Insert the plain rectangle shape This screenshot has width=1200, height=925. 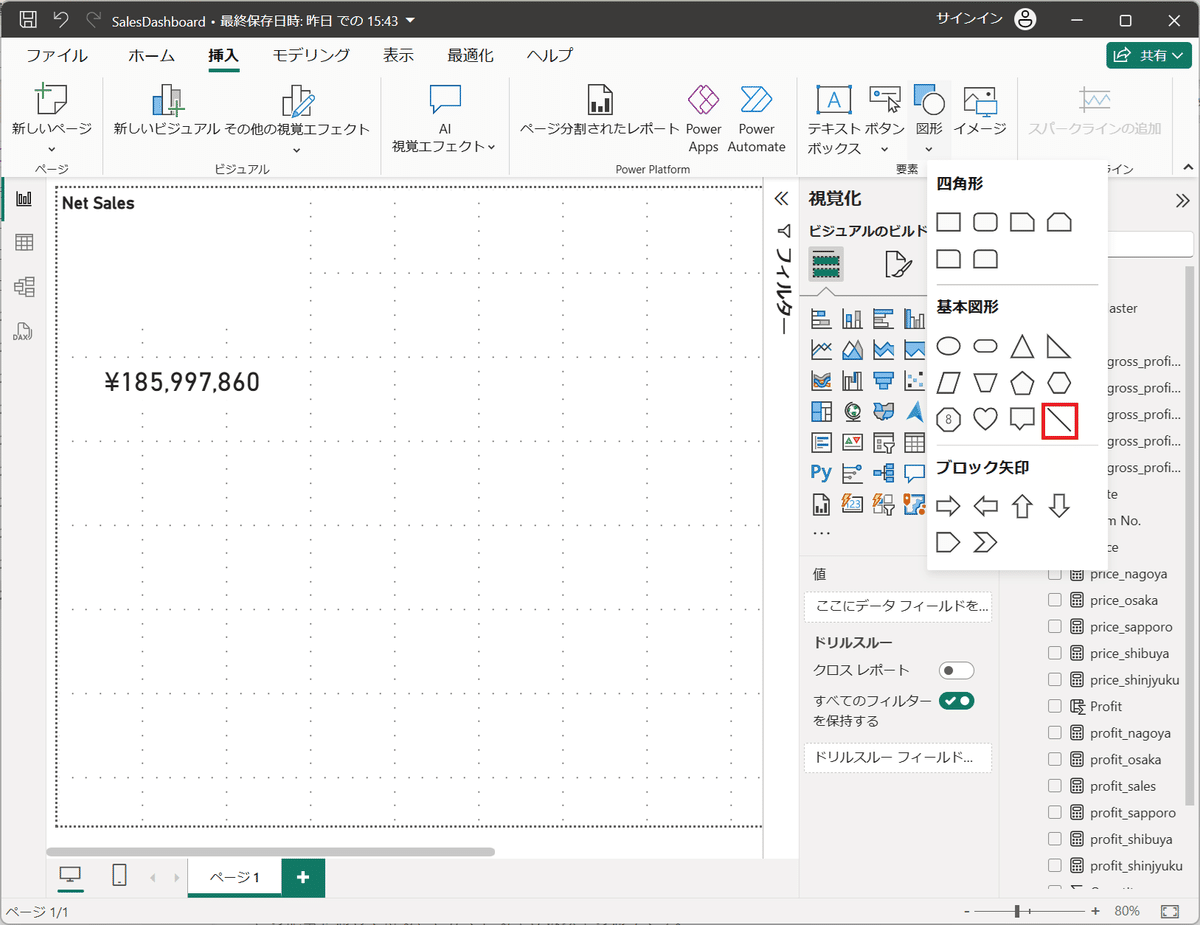tap(948, 222)
